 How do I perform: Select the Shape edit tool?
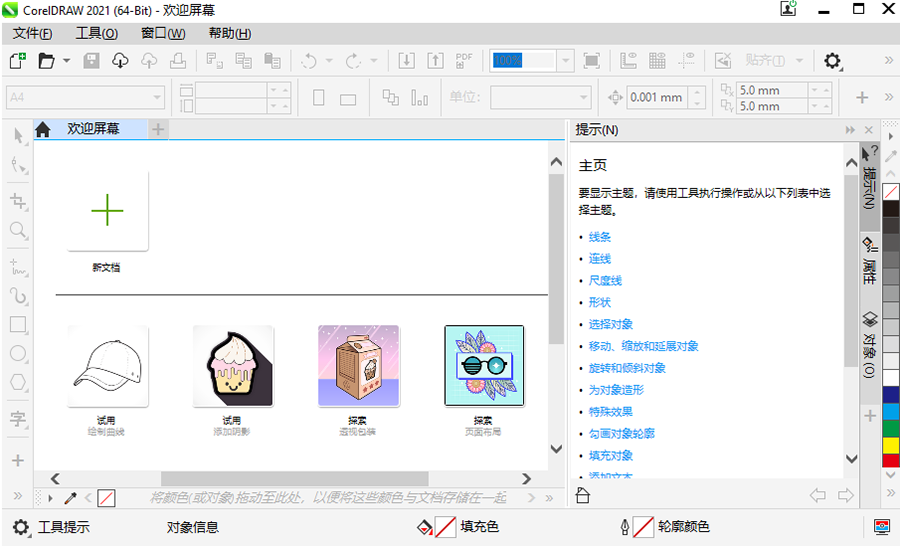click(18, 166)
